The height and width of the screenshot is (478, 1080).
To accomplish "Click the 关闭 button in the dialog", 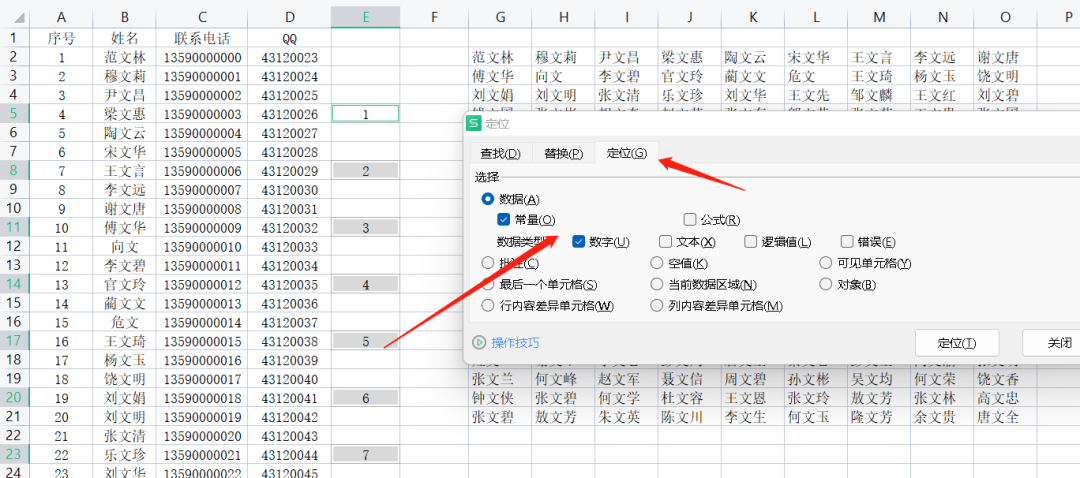I will [x=1059, y=343].
